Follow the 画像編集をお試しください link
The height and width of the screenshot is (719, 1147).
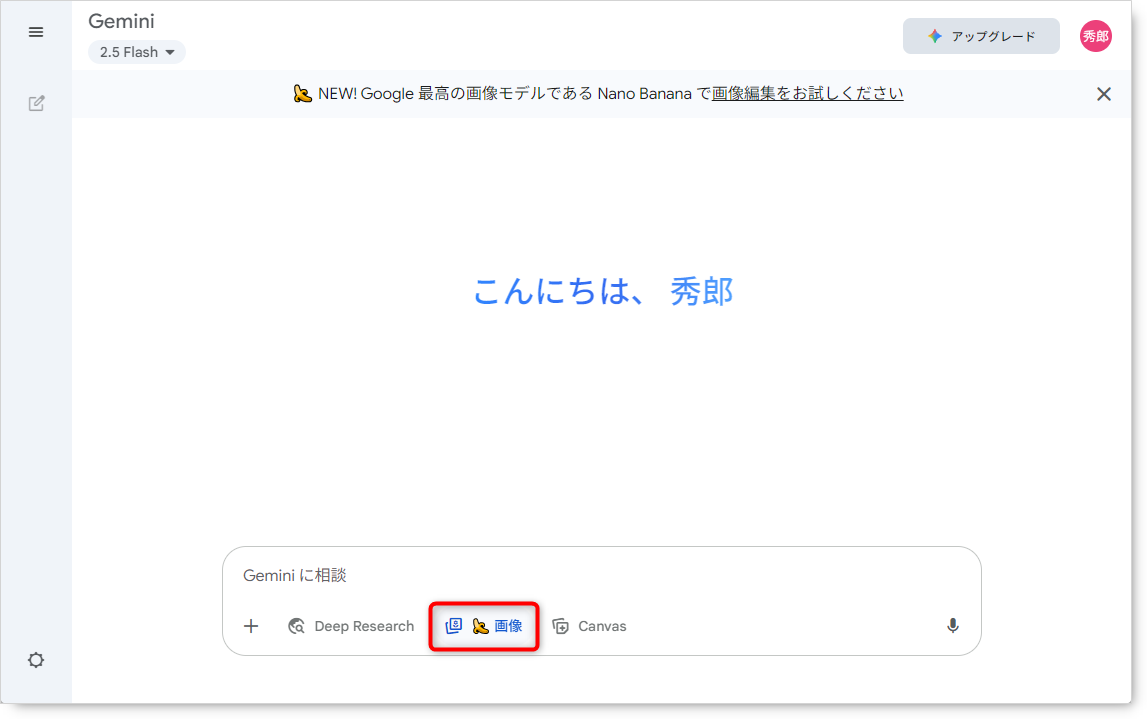pyautogui.click(x=808, y=94)
